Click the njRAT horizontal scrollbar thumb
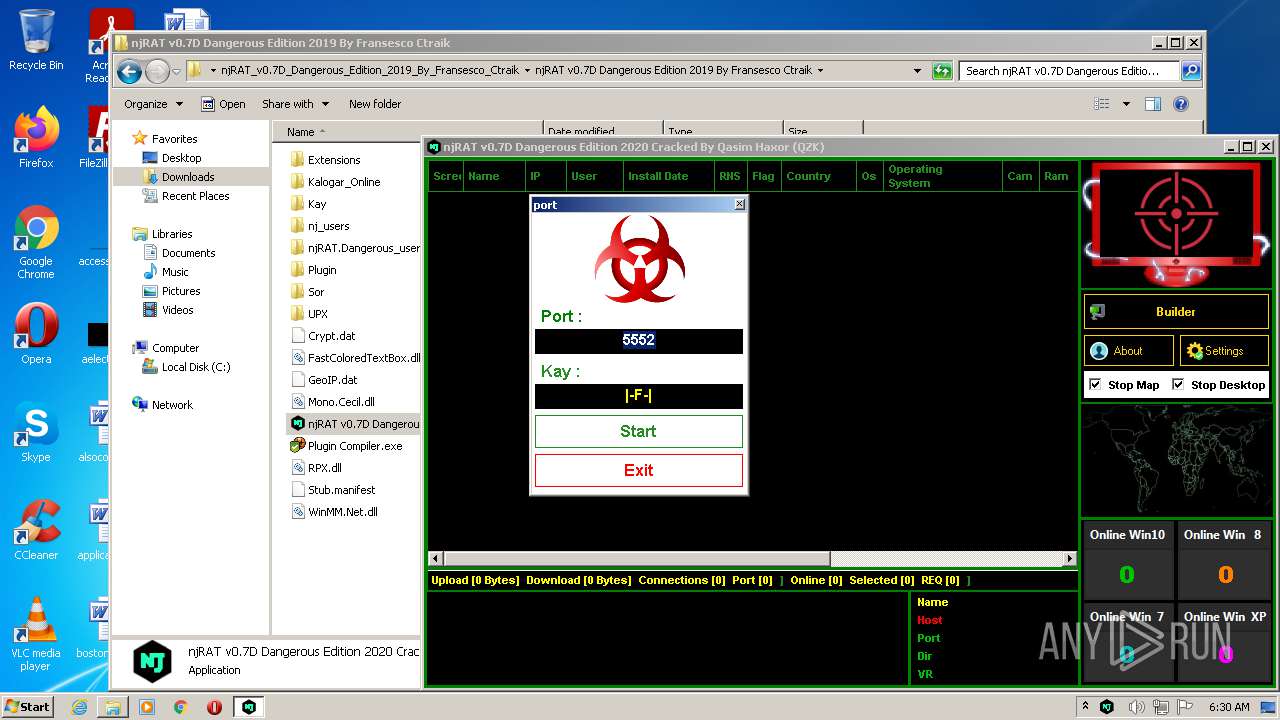This screenshot has width=1280, height=720. 636,559
